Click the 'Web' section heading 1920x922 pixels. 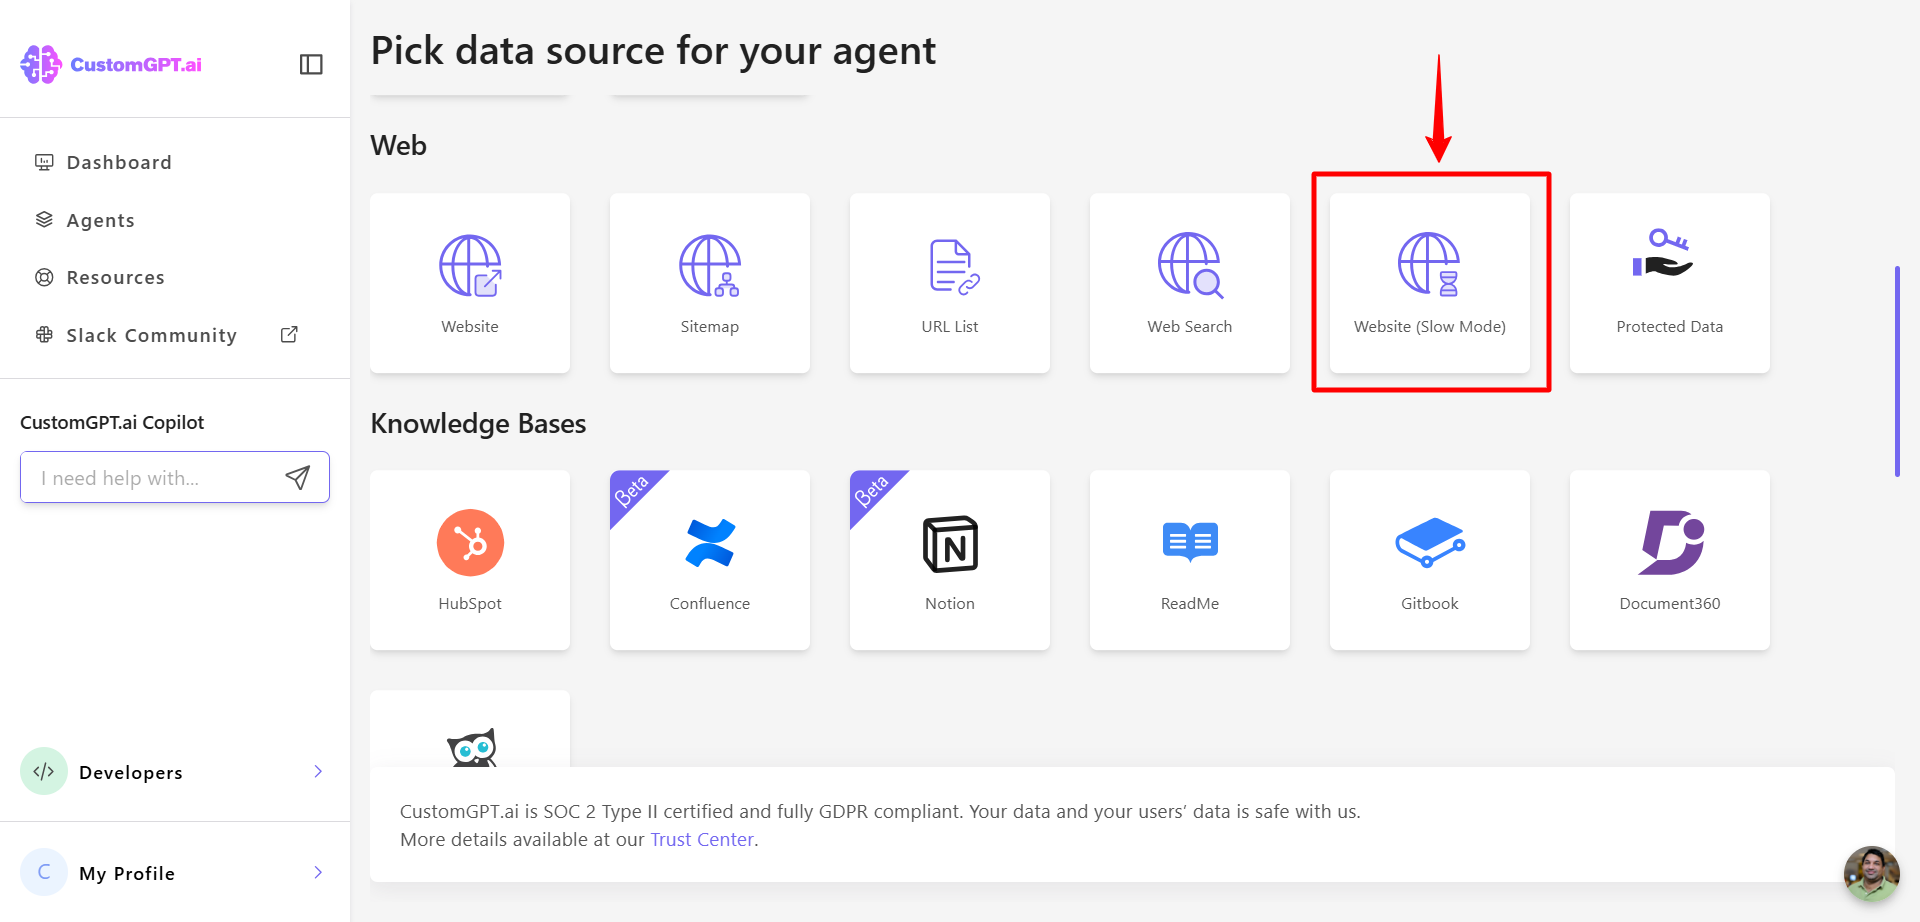(399, 146)
